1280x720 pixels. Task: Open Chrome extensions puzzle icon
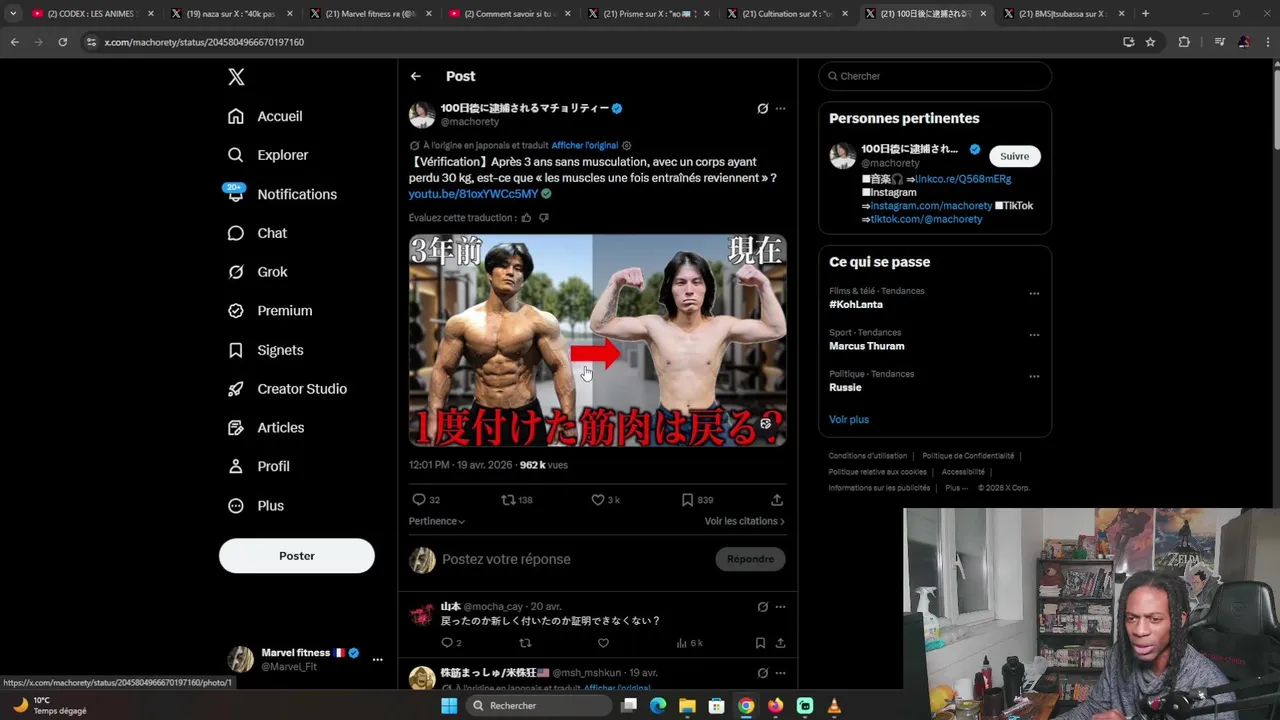[x=1184, y=42]
